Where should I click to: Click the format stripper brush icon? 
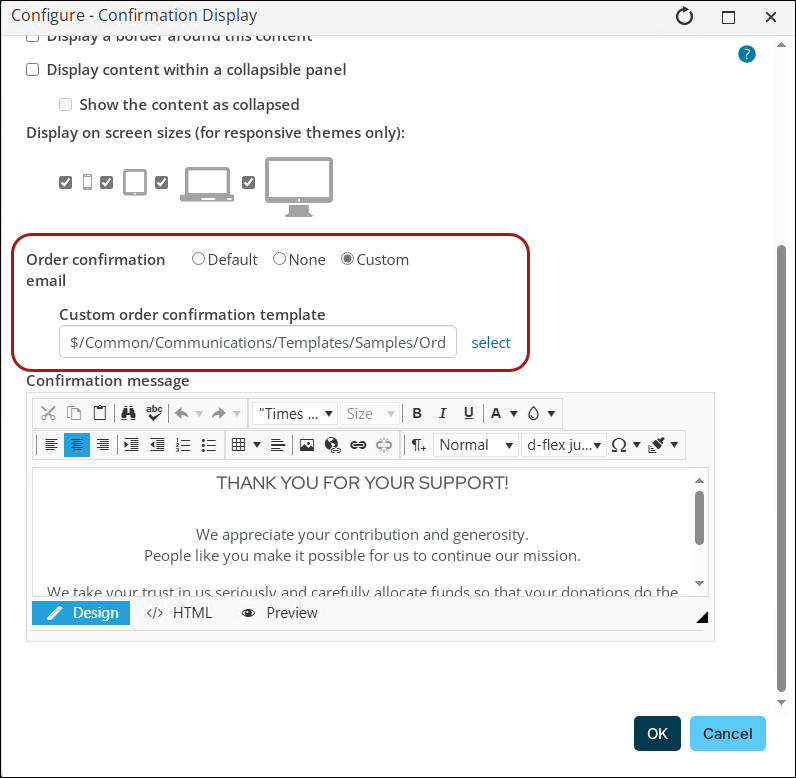coord(656,445)
